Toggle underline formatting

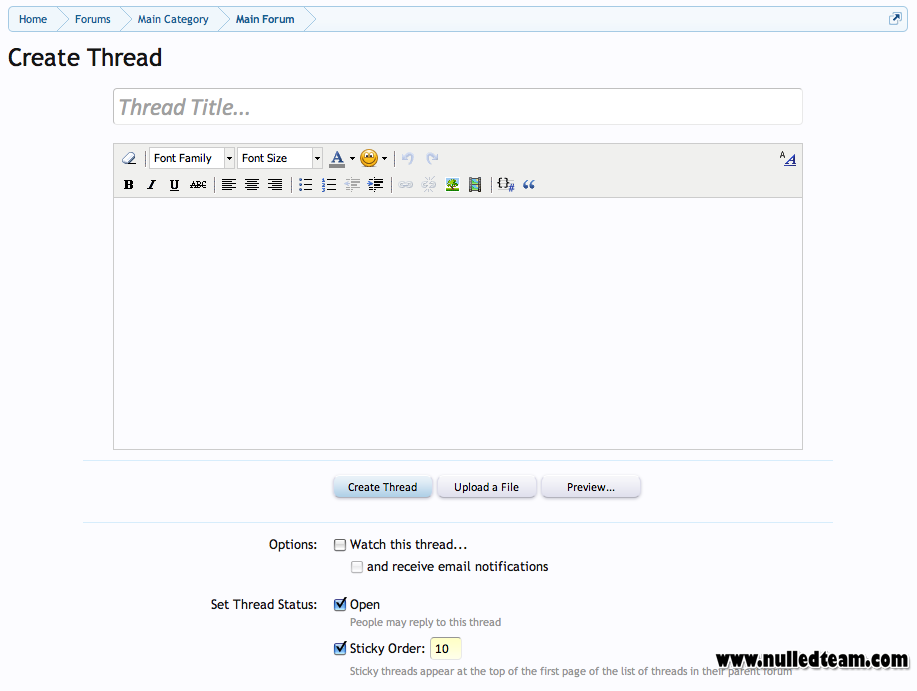pyautogui.click(x=174, y=185)
